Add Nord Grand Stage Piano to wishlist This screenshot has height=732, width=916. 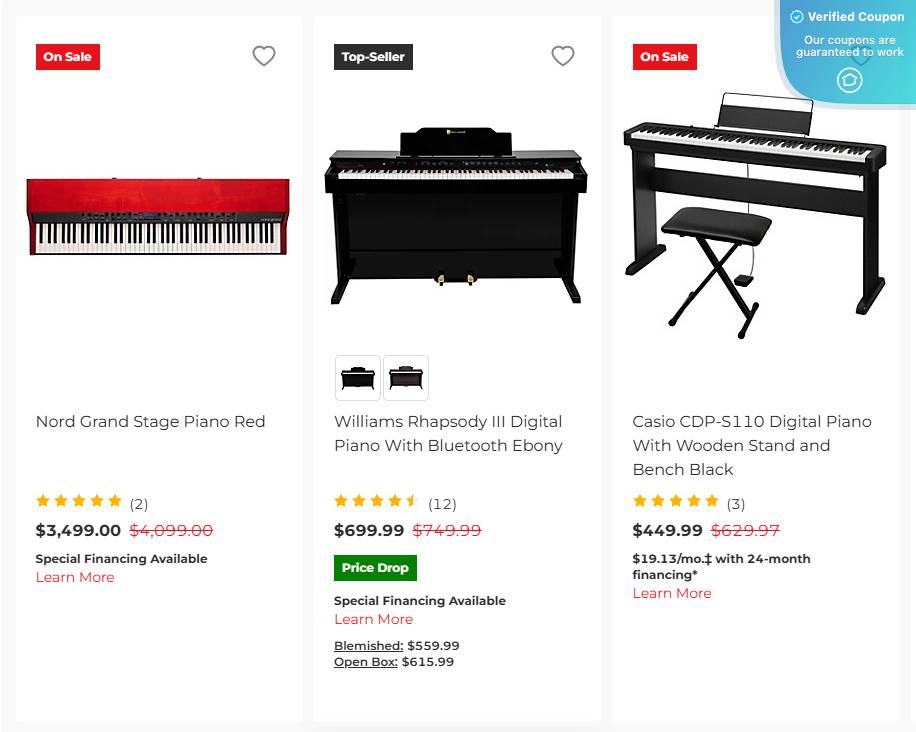coord(264,56)
